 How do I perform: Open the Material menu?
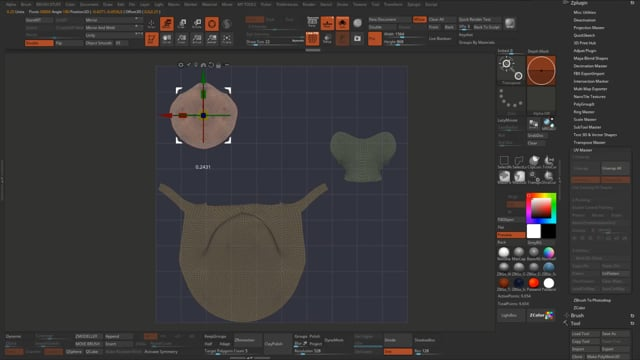click(209, 4)
